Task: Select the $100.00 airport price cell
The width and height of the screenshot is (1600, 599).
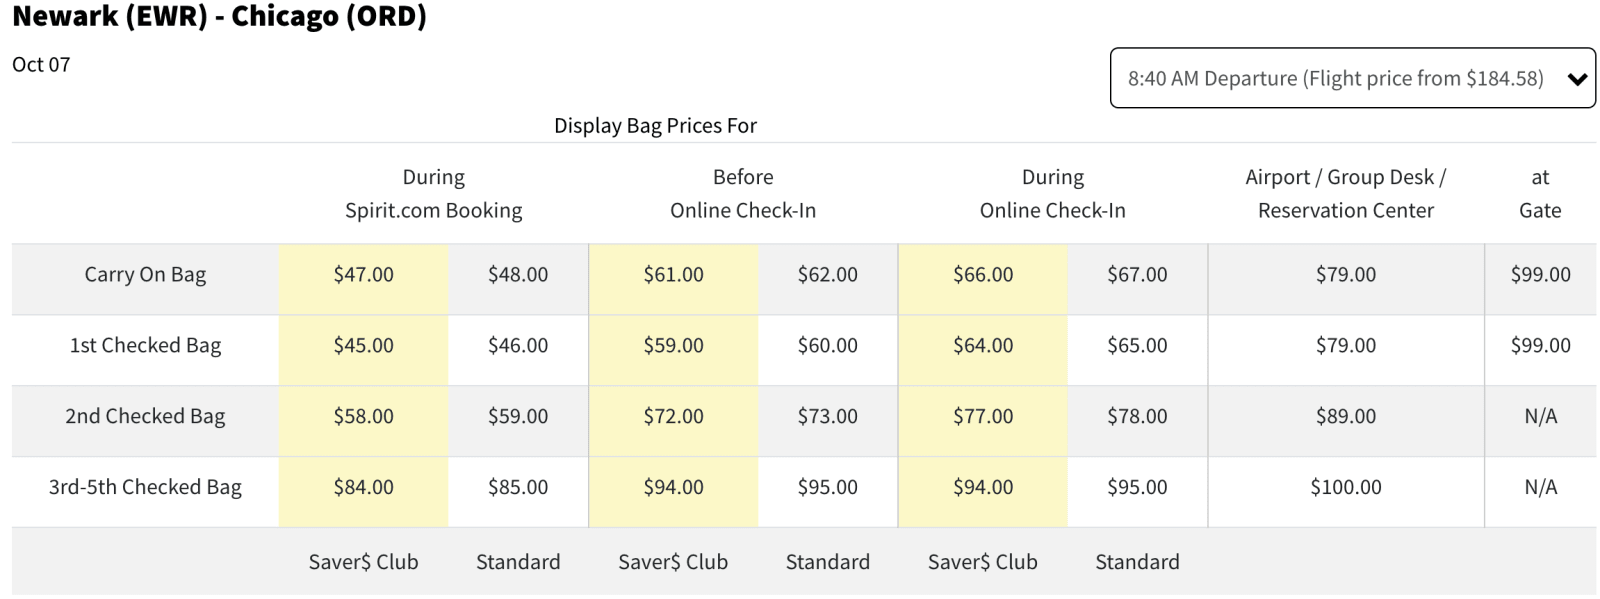Action: [x=1346, y=488]
